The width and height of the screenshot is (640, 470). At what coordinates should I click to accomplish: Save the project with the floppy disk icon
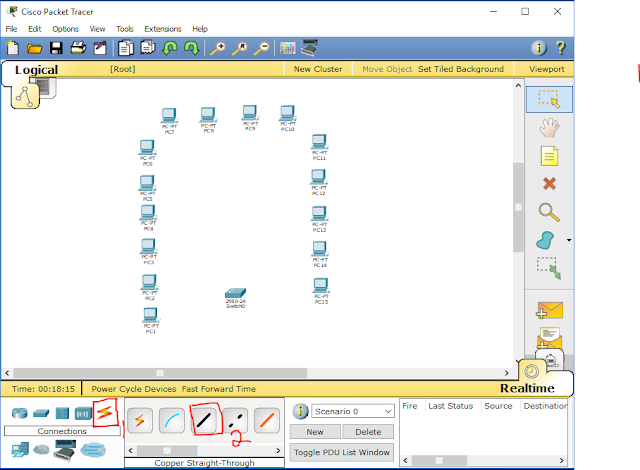coord(56,48)
